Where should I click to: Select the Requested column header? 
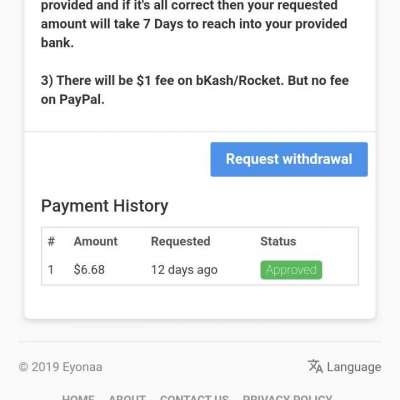[181, 241]
